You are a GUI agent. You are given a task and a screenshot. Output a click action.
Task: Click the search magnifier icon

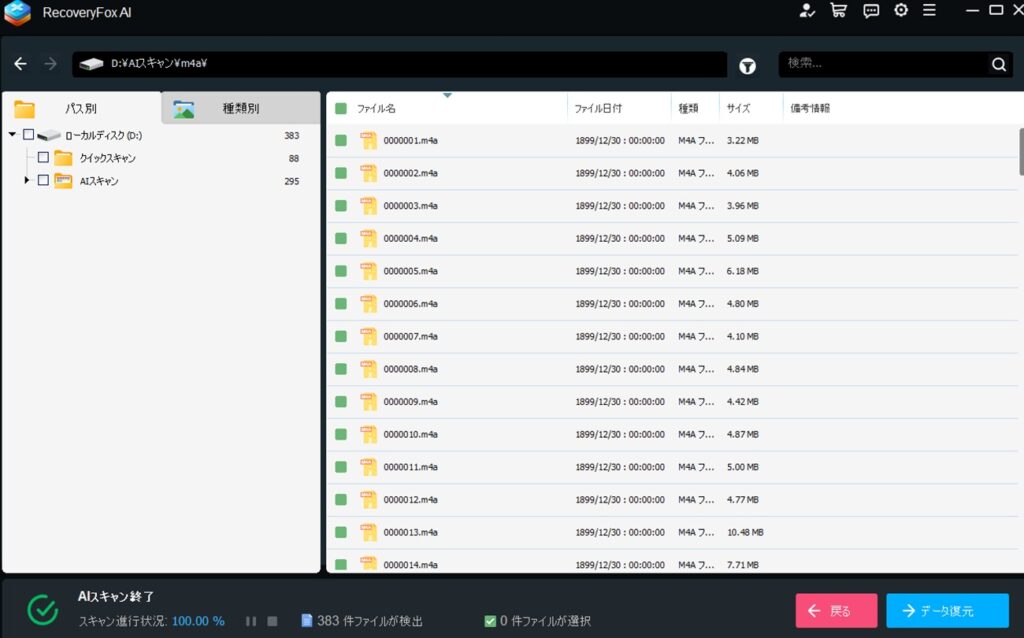tap(998, 65)
